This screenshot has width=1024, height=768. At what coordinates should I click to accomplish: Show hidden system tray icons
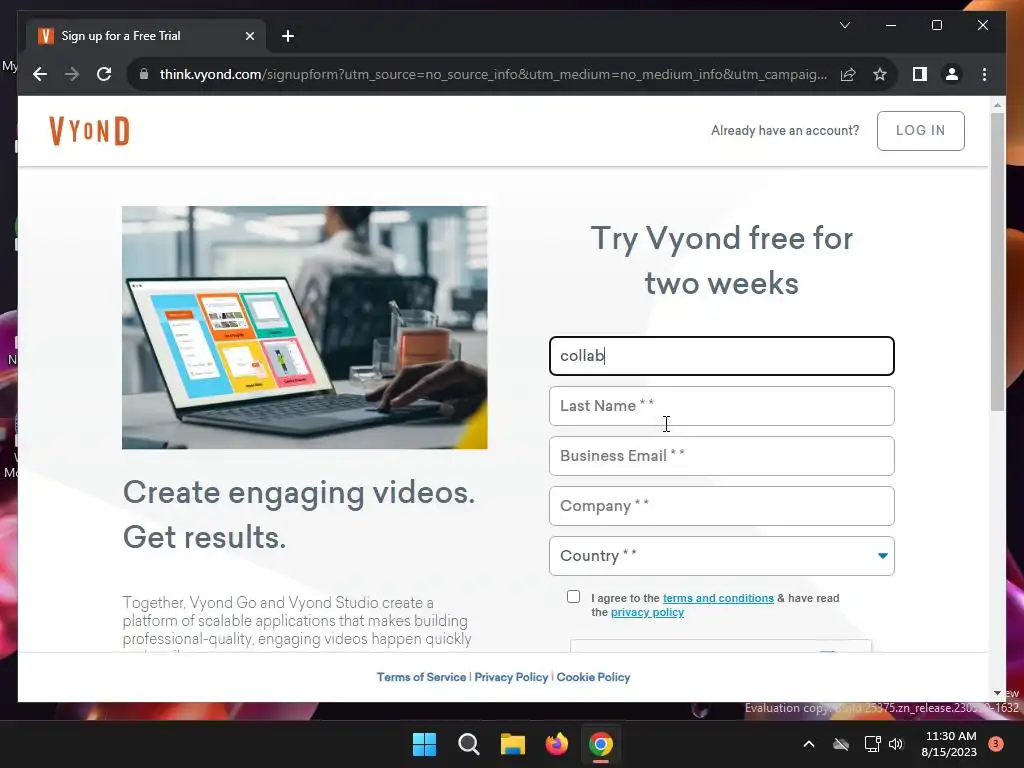tap(808, 744)
